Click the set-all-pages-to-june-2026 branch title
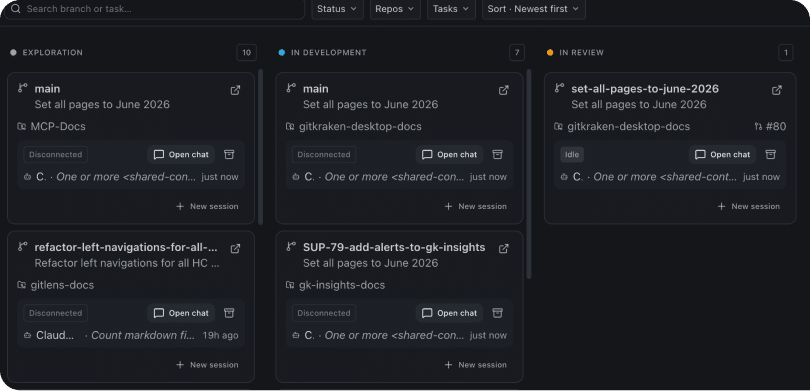 tap(645, 89)
